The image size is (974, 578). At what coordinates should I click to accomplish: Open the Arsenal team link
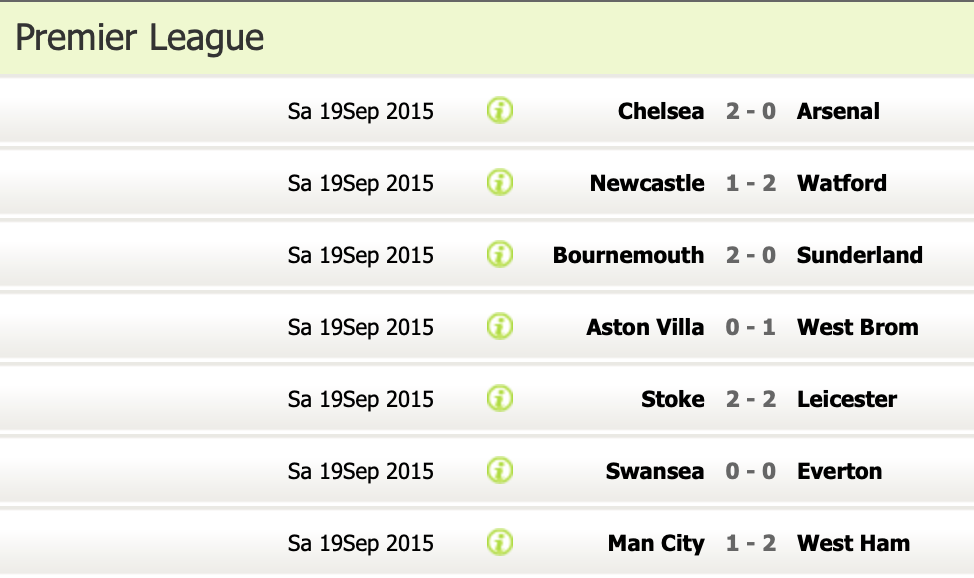tap(838, 111)
